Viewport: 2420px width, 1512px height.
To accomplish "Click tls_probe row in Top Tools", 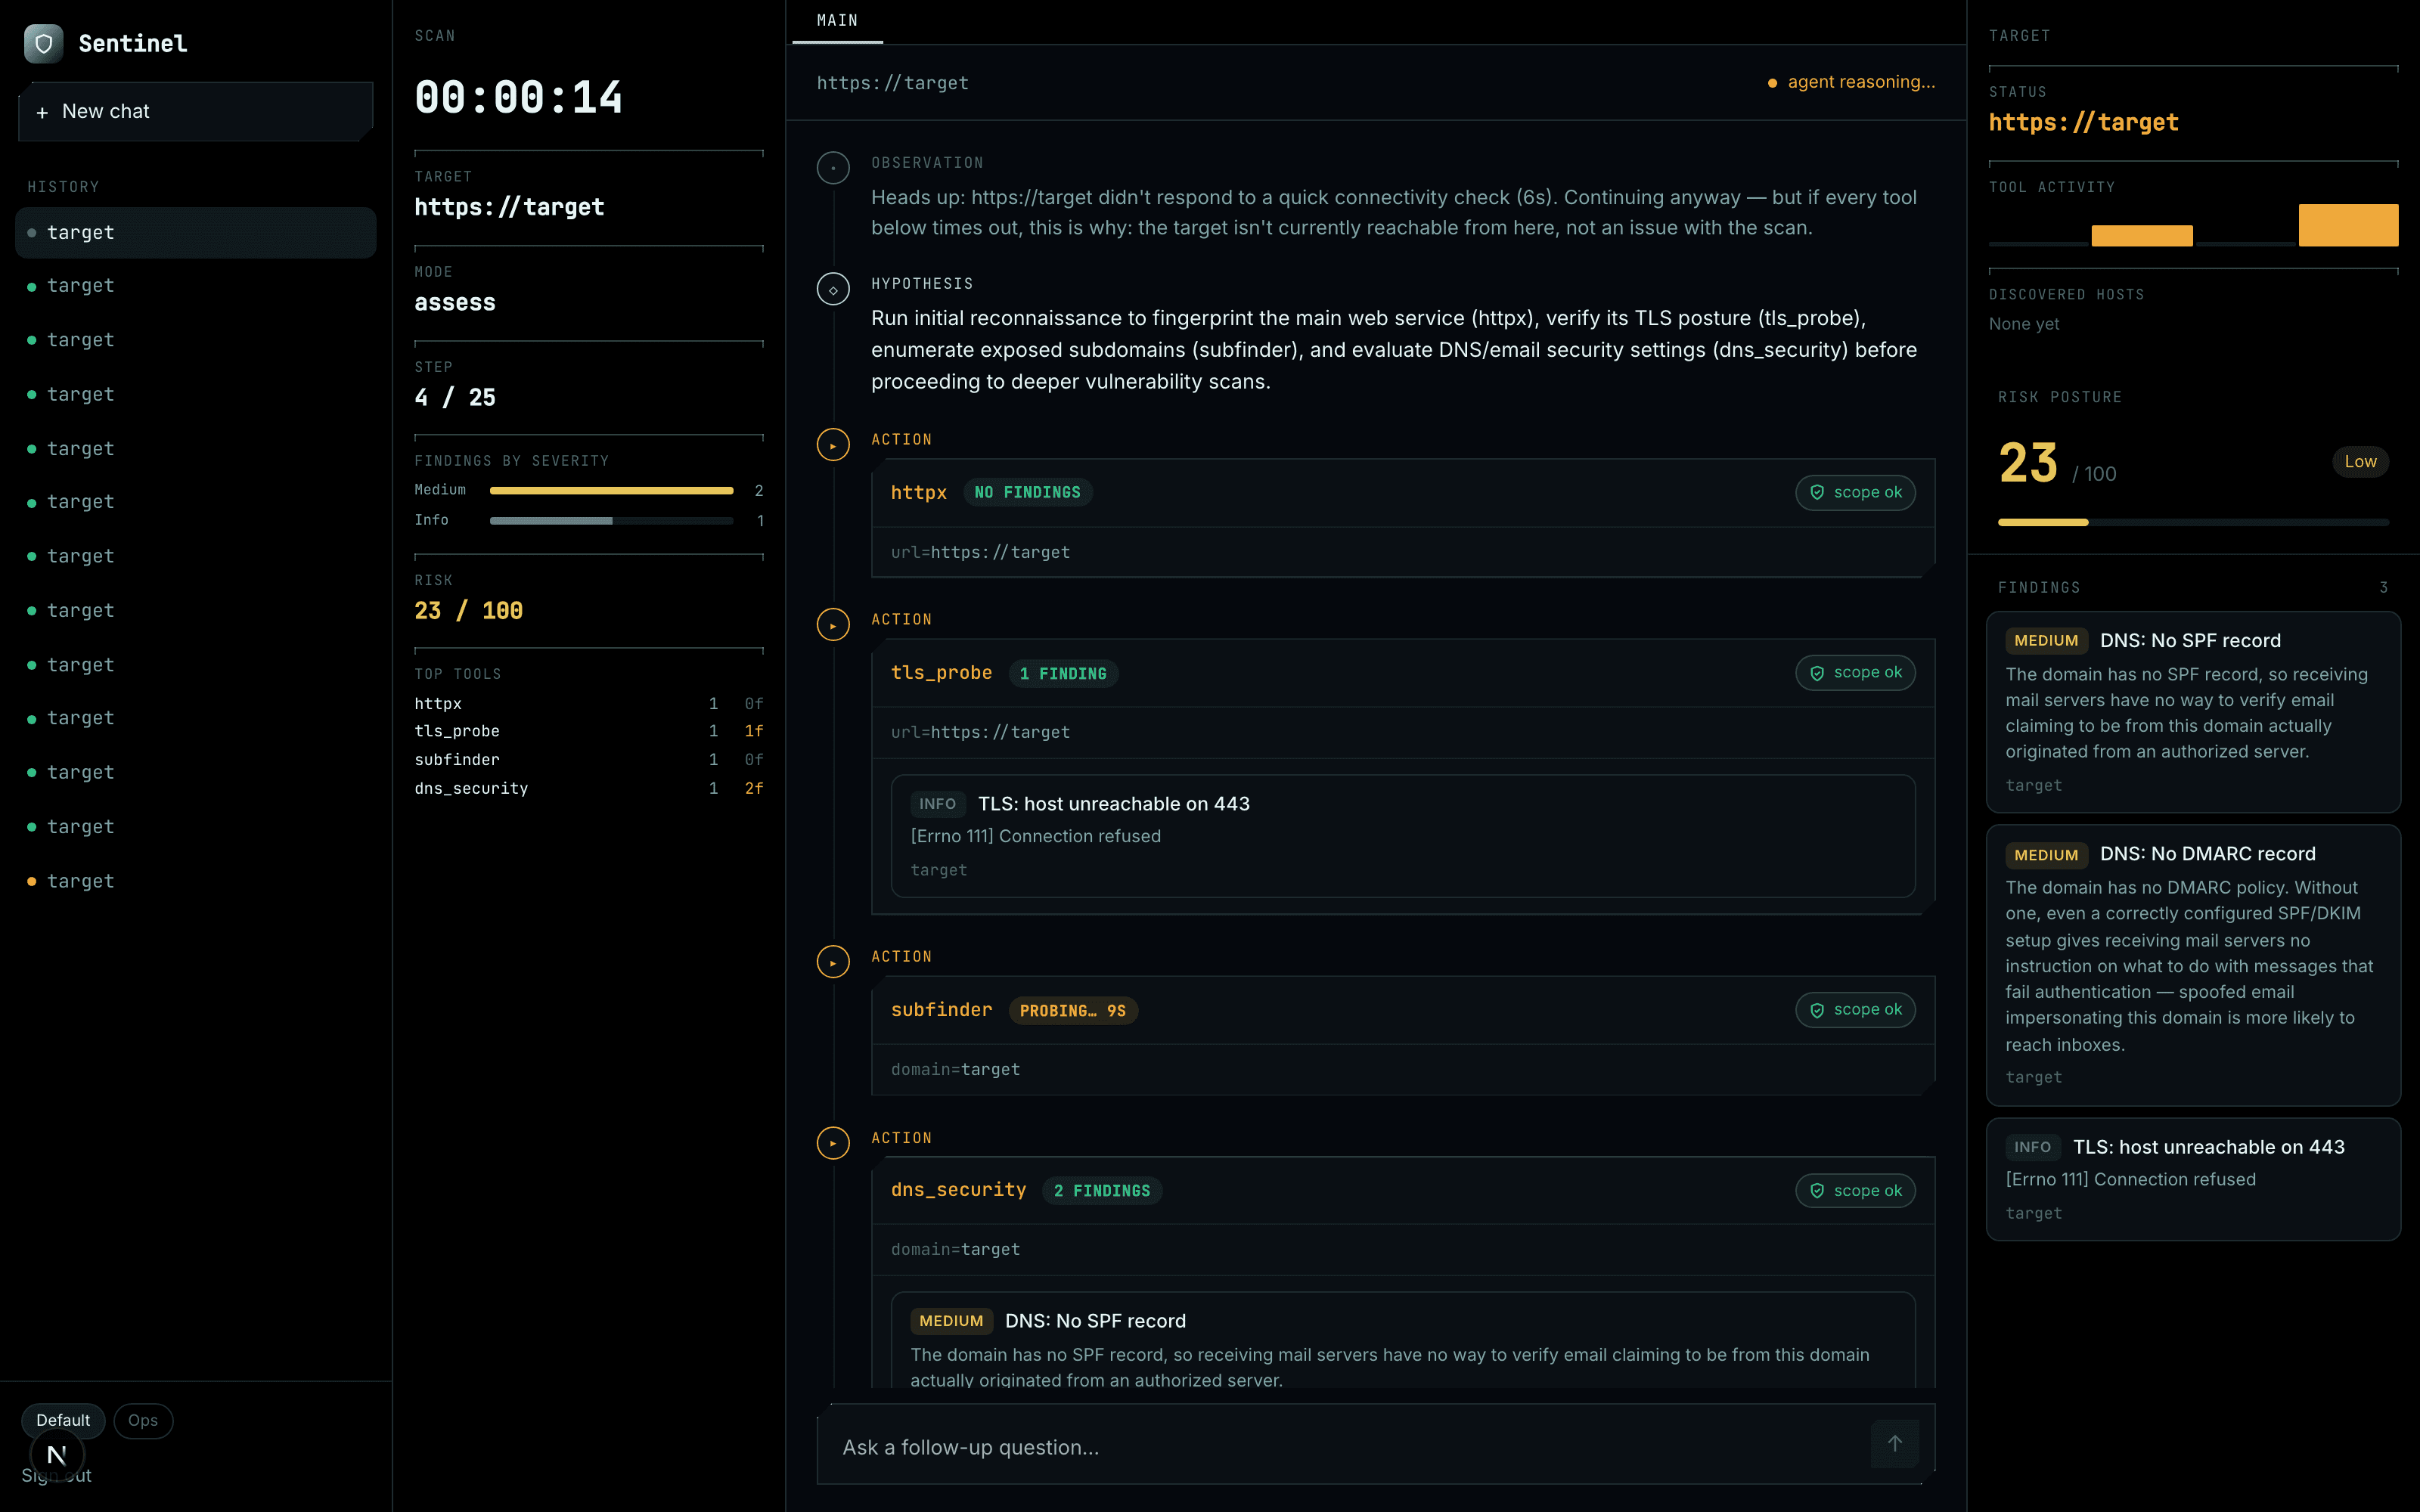I will pos(589,731).
